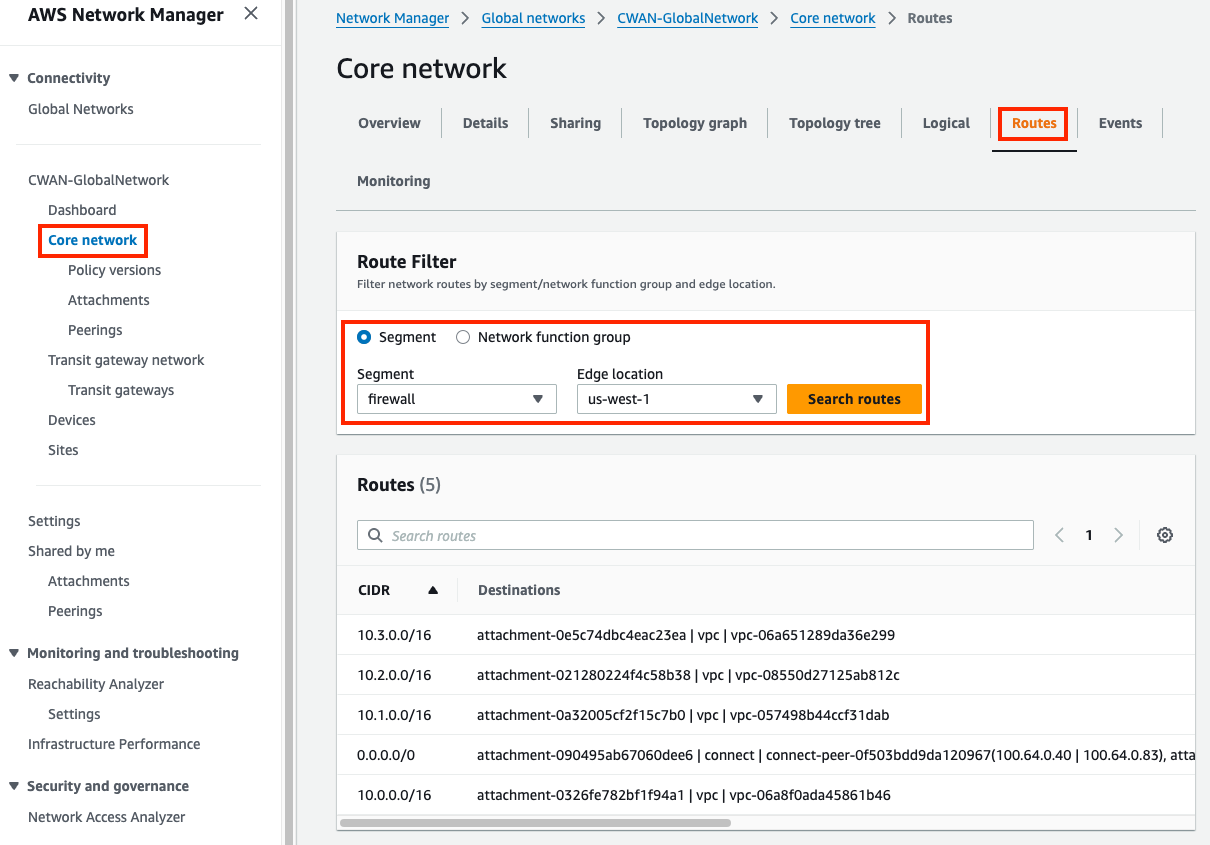
Task: Select the 10.0.0.0/16 CIDR cell
Action: [x=394, y=795]
